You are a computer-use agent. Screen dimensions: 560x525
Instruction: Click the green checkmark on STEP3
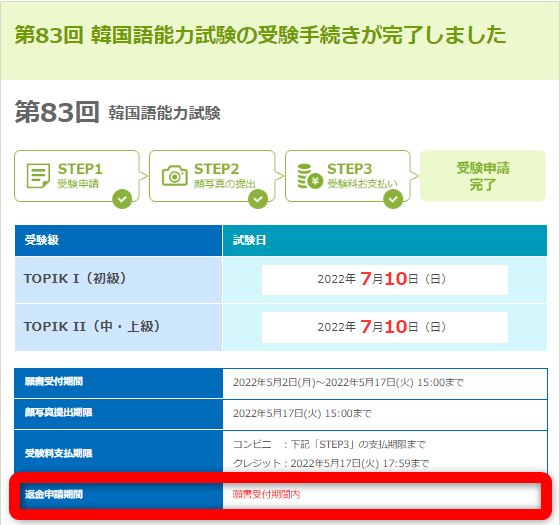pos(393,199)
